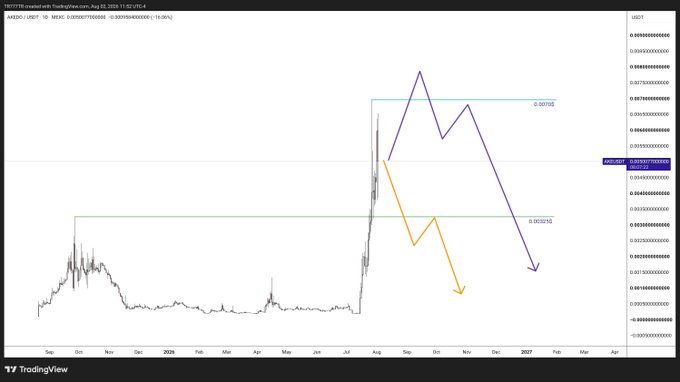Select the green horizontal support line
Viewport: 680px width, 382px height.
pos(314,216)
